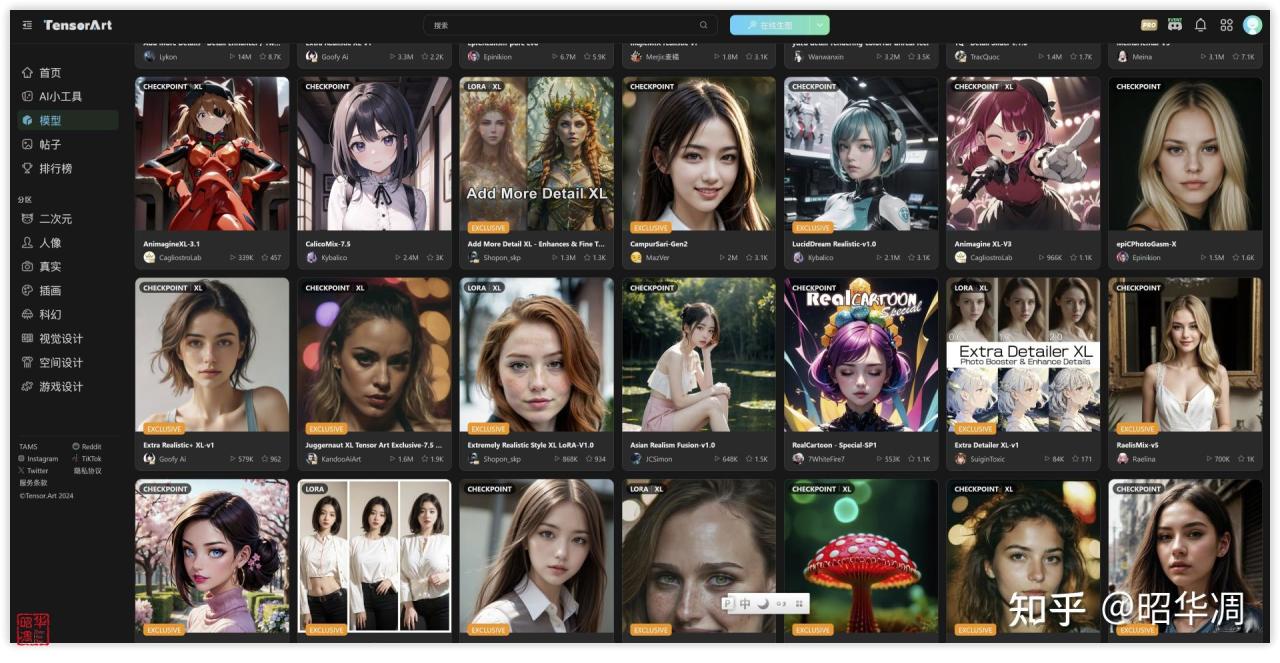The image size is (1280, 663).
Task: Select the 真实 category
Action: 67,267
